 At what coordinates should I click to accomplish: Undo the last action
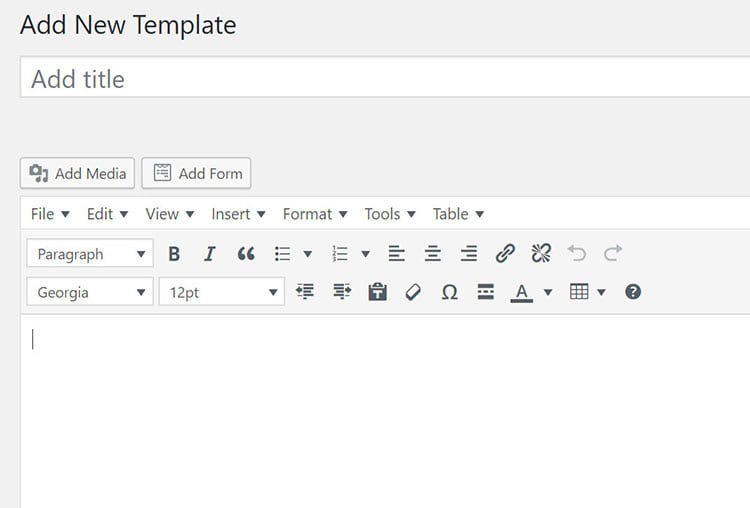pos(577,254)
